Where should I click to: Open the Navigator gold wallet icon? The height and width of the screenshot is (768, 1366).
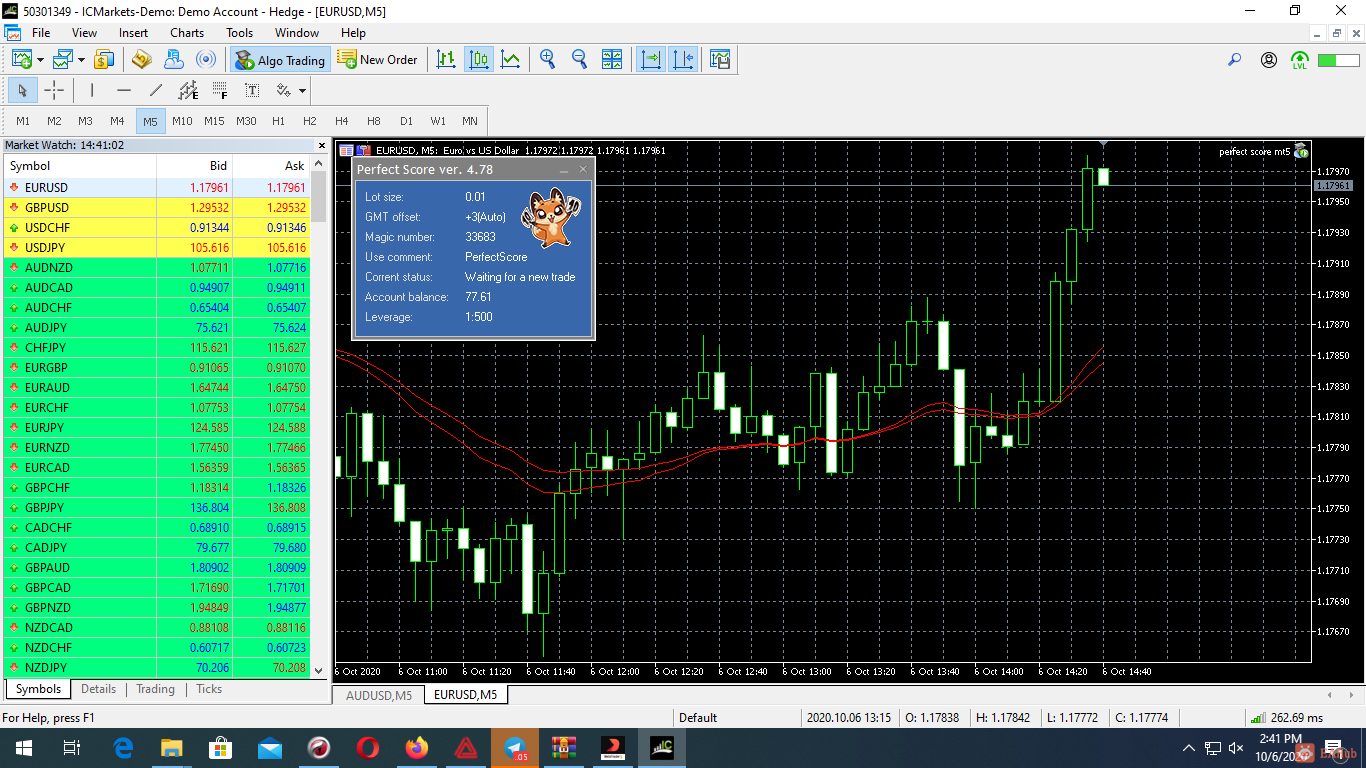point(141,60)
